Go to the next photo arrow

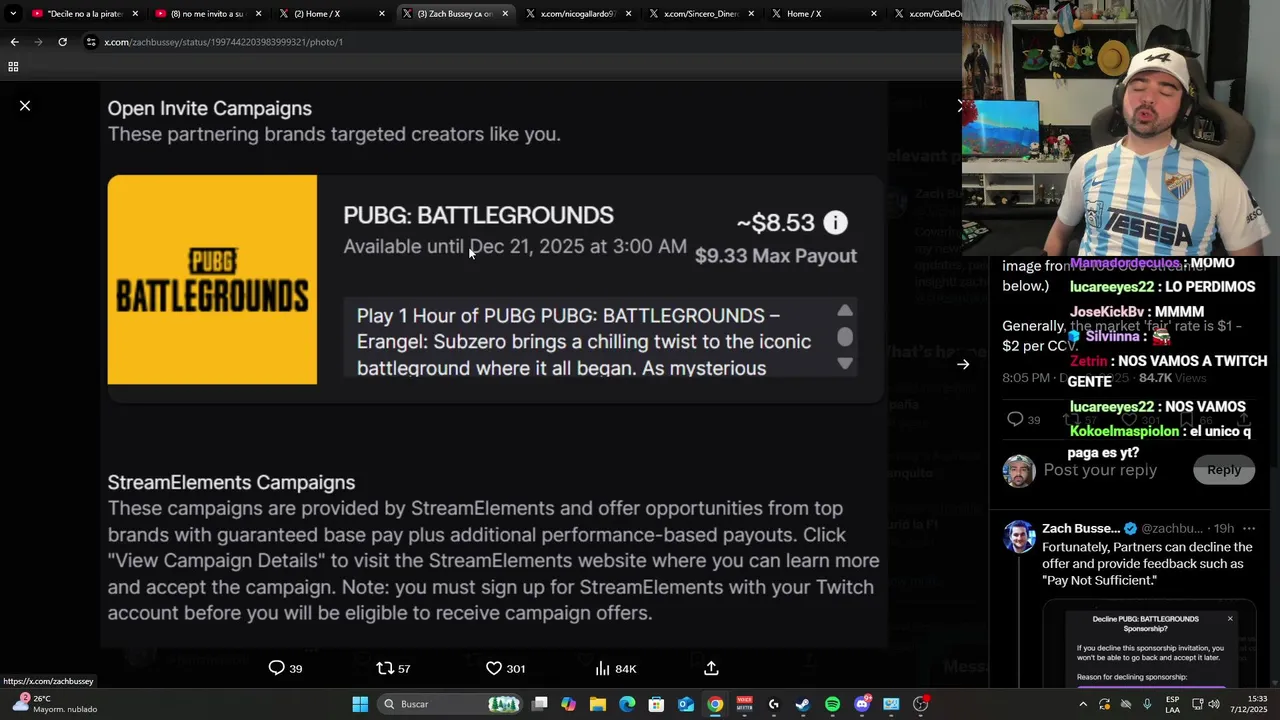tap(963, 365)
